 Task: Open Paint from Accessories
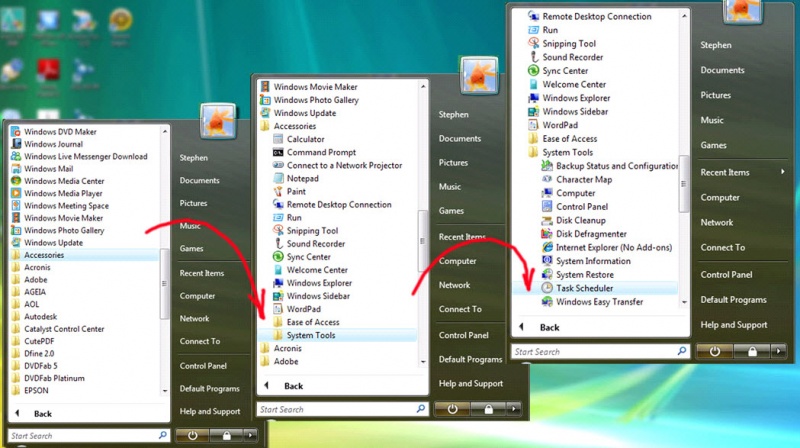click(x=296, y=192)
